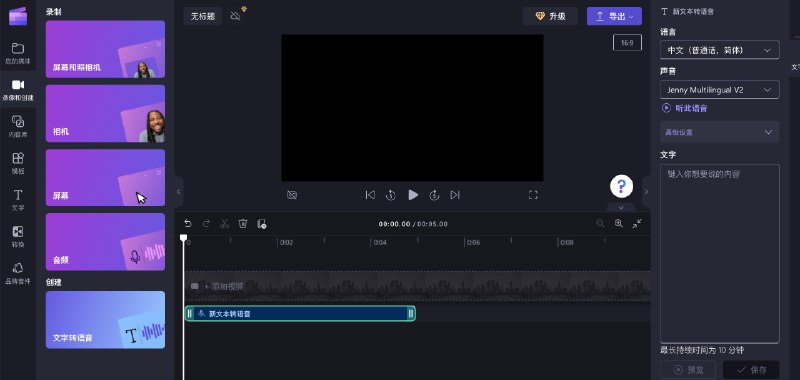Click the chevron below the help button

click(x=621, y=208)
